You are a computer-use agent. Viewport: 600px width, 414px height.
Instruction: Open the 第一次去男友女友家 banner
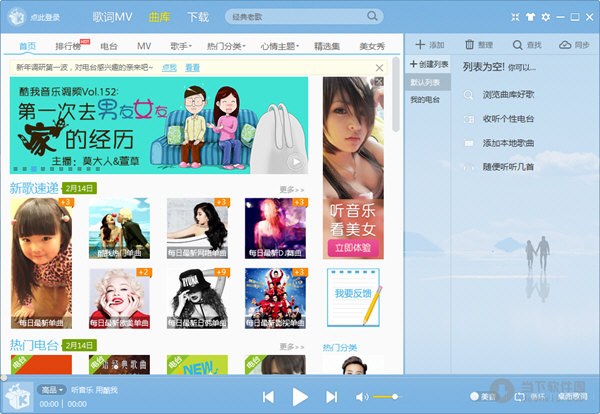(x=159, y=125)
